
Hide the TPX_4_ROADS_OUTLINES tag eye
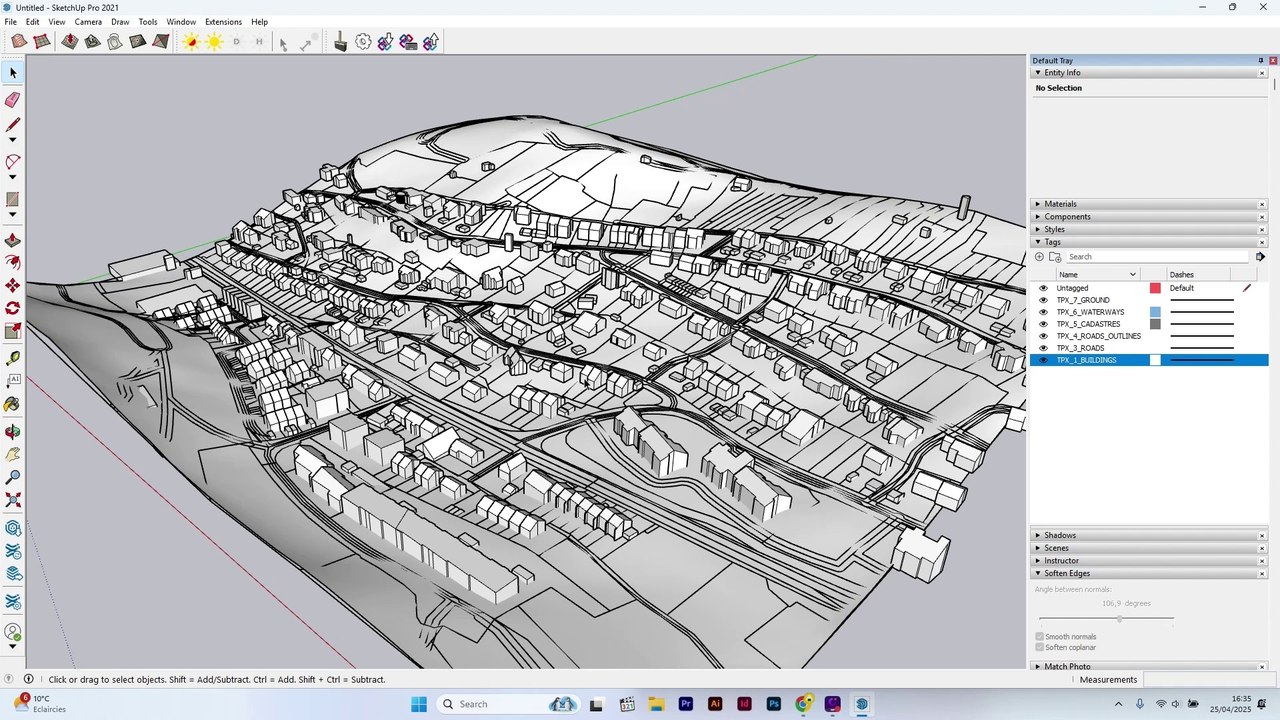pos(1043,336)
